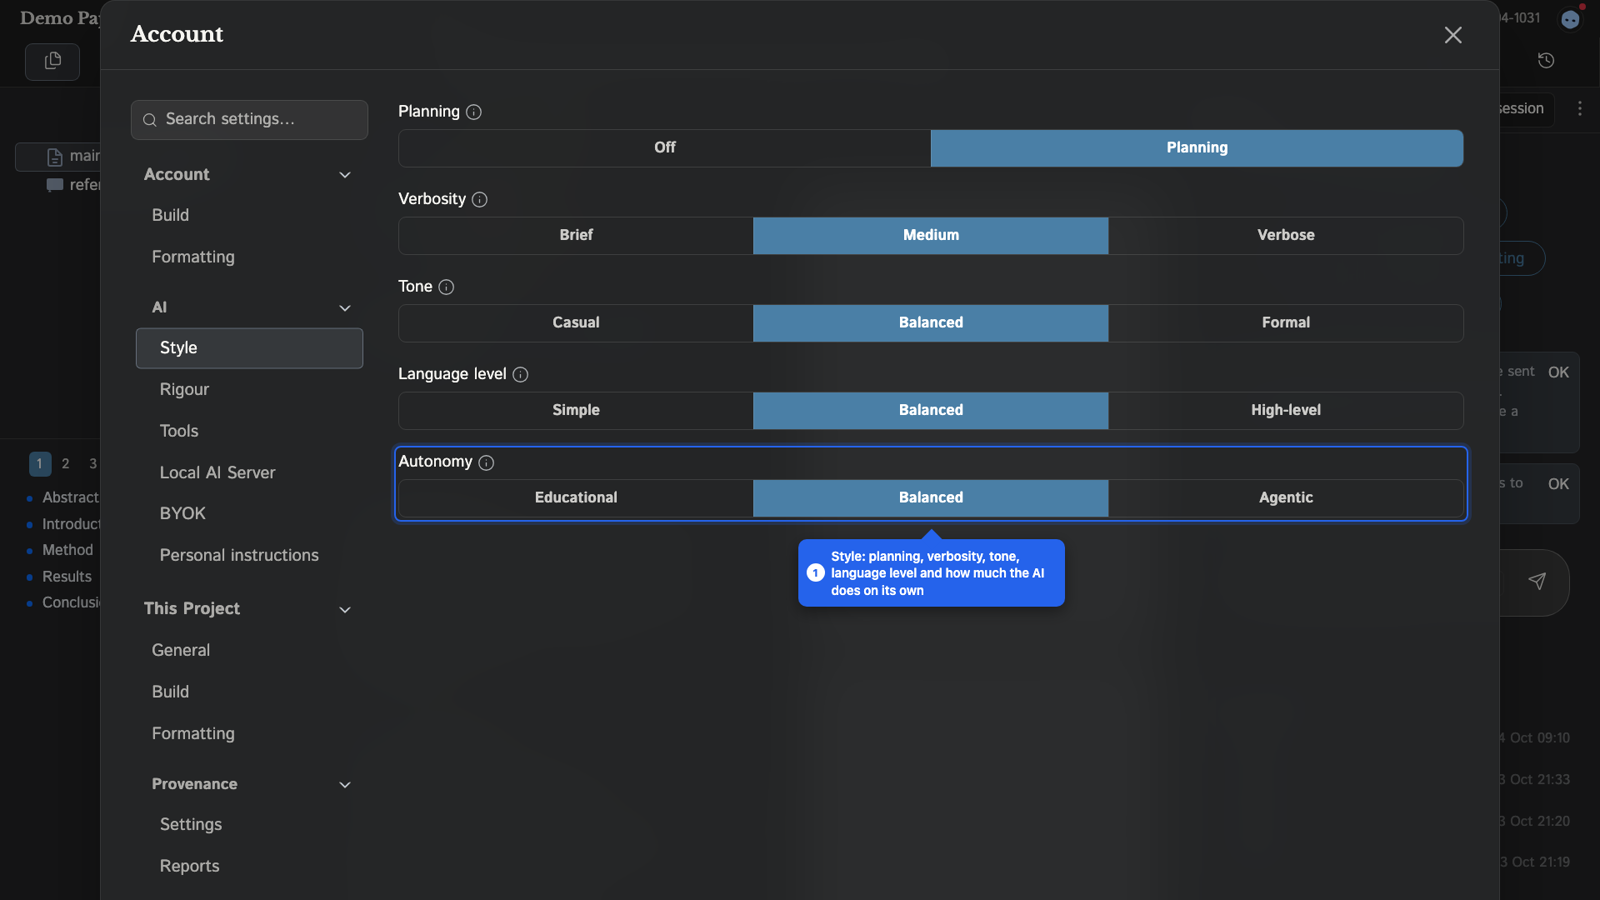Open Build under the Account section
Image resolution: width=1600 pixels, height=900 pixels.
(249, 215)
